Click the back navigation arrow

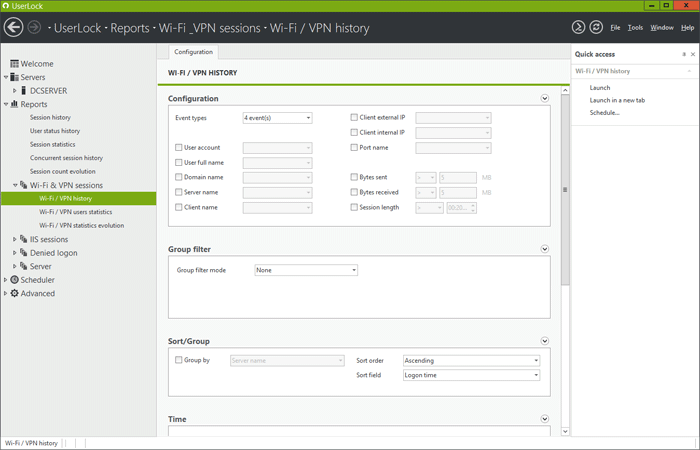coord(13,27)
